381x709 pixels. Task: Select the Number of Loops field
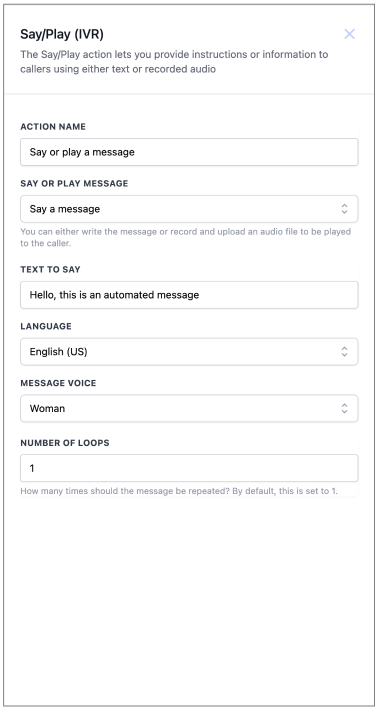(189, 468)
